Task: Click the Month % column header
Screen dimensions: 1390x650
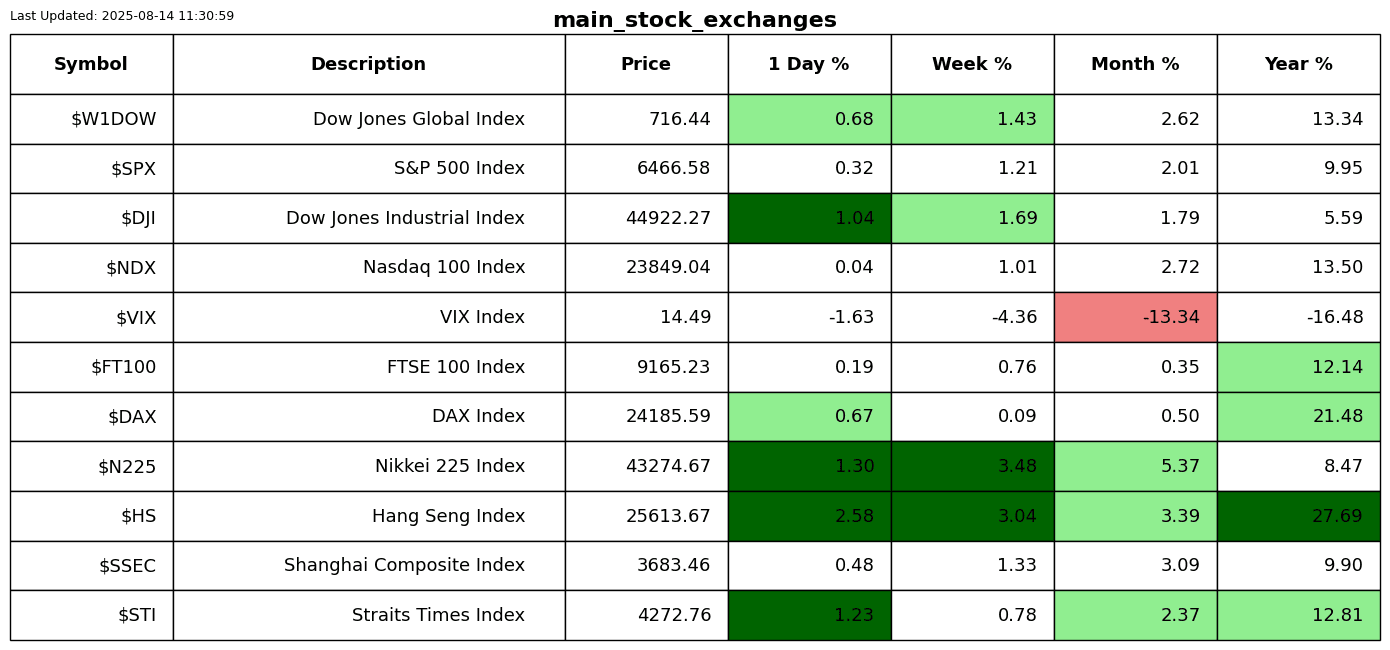Action: pyautogui.click(x=1135, y=65)
